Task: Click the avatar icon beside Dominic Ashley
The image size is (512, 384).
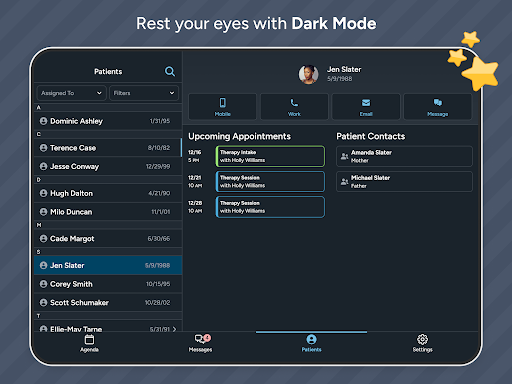Action: coord(43,121)
